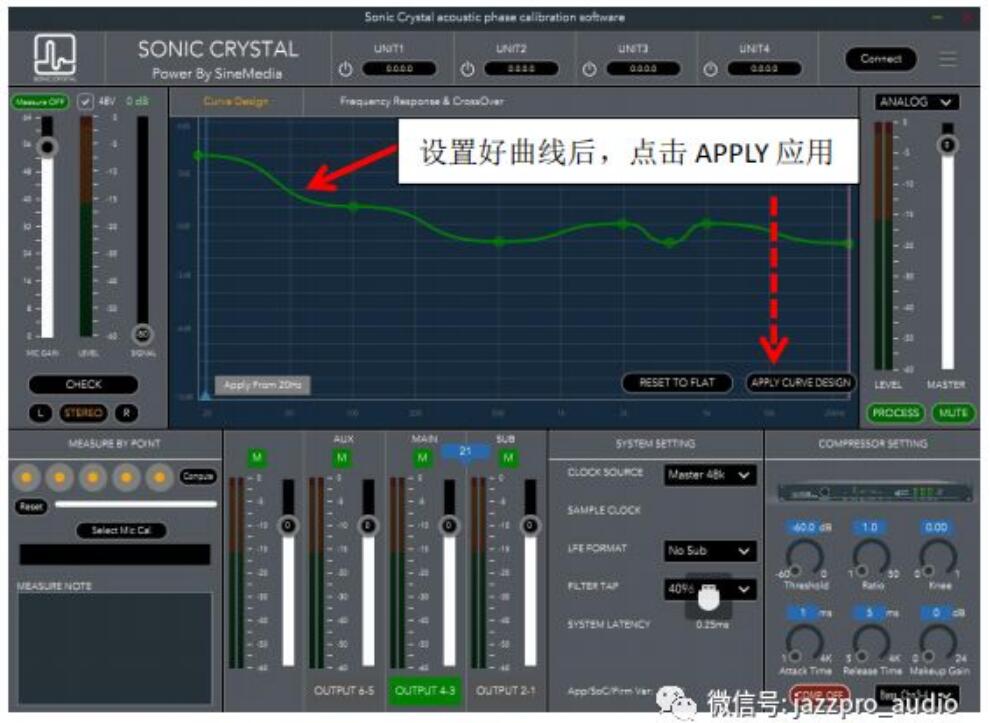Toggle the M mute on SUB channel
This screenshot has width=990, height=723.
click(x=508, y=457)
